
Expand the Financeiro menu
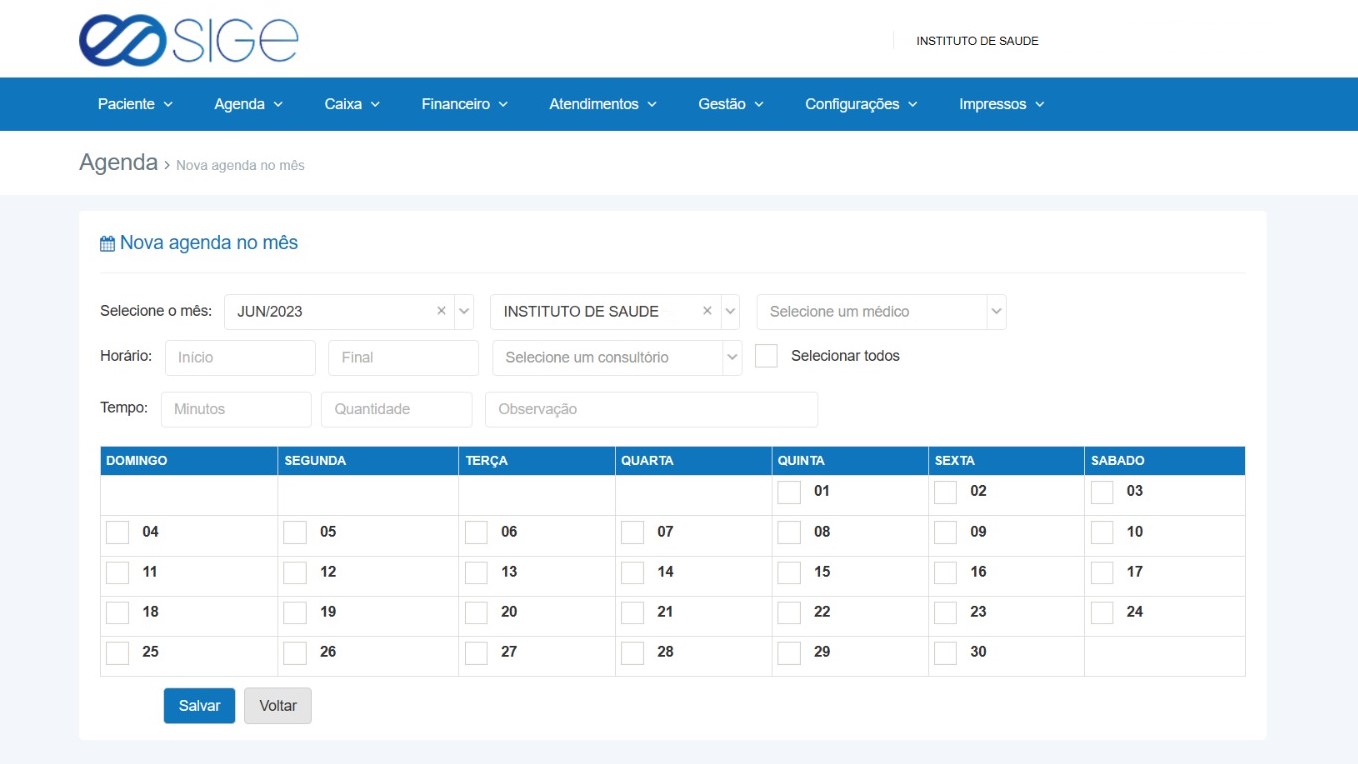(464, 104)
